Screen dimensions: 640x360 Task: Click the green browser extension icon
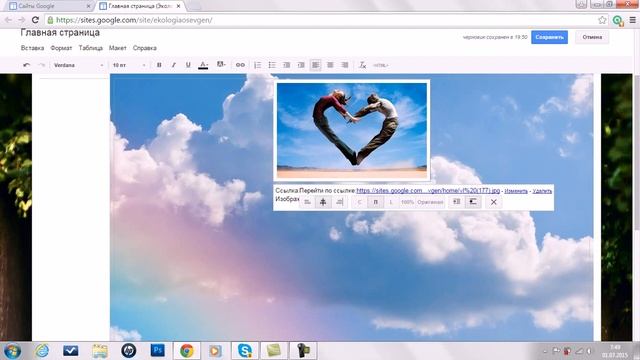pyautogui.click(x=618, y=20)
